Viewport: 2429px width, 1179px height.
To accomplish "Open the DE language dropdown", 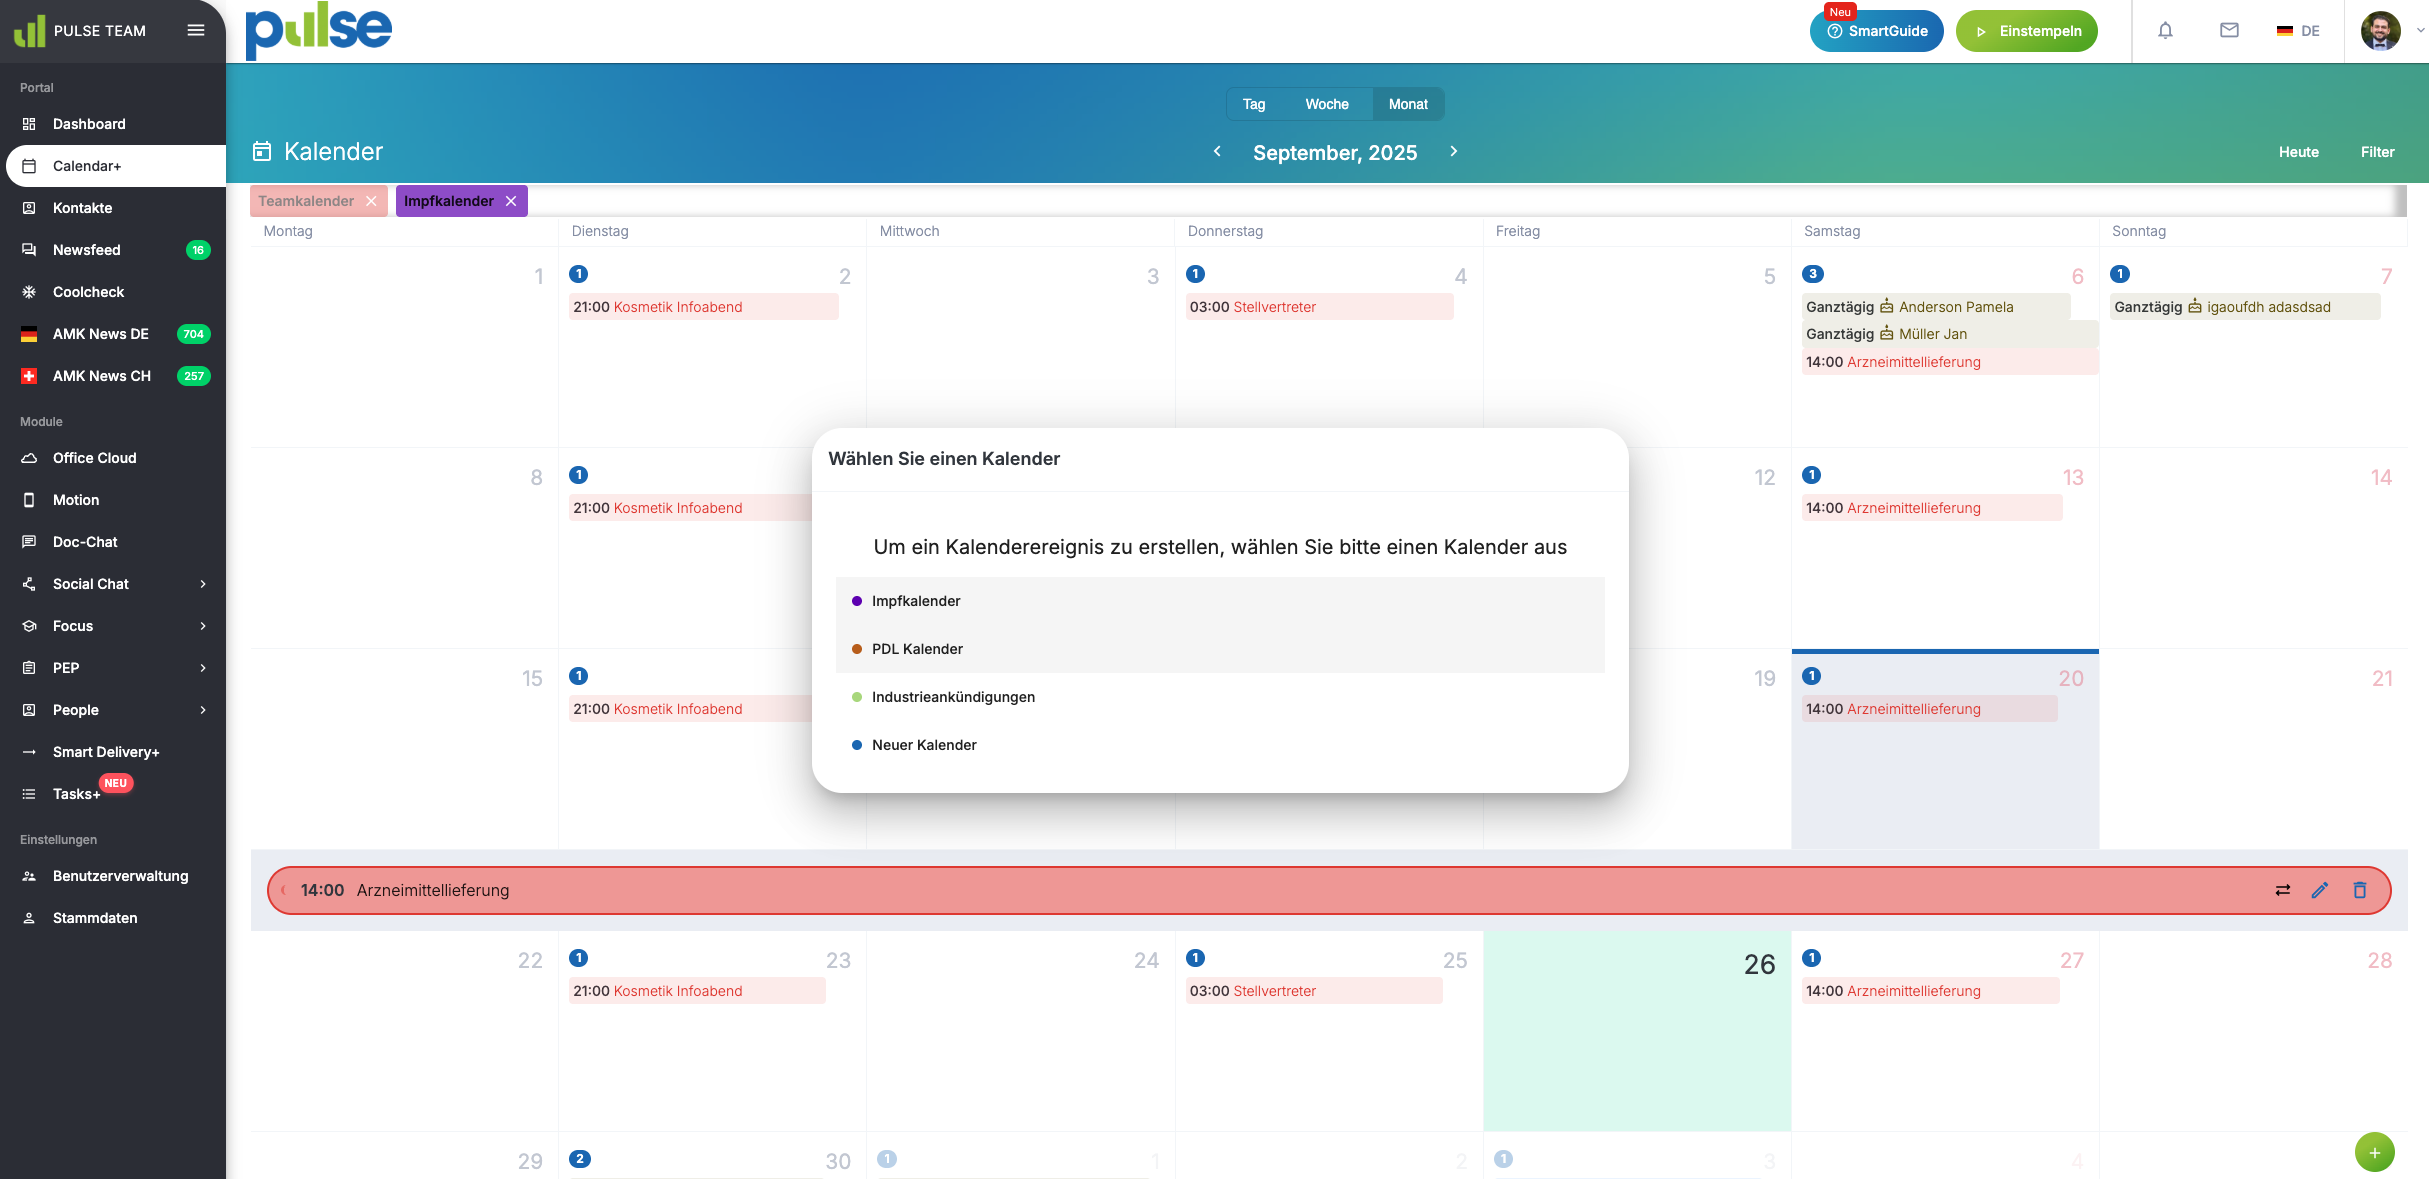I will [x=2298, y=31].
